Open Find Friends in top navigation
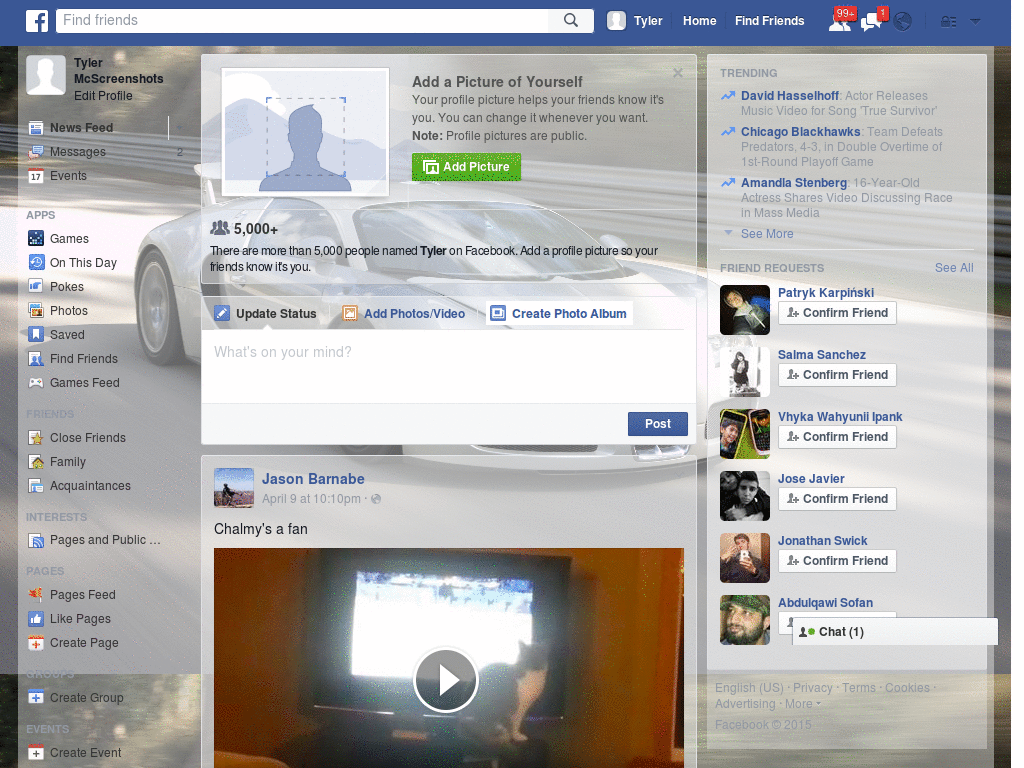This screenshot has height=768, width=1024. pyautogui.click(x=769, y=21)
